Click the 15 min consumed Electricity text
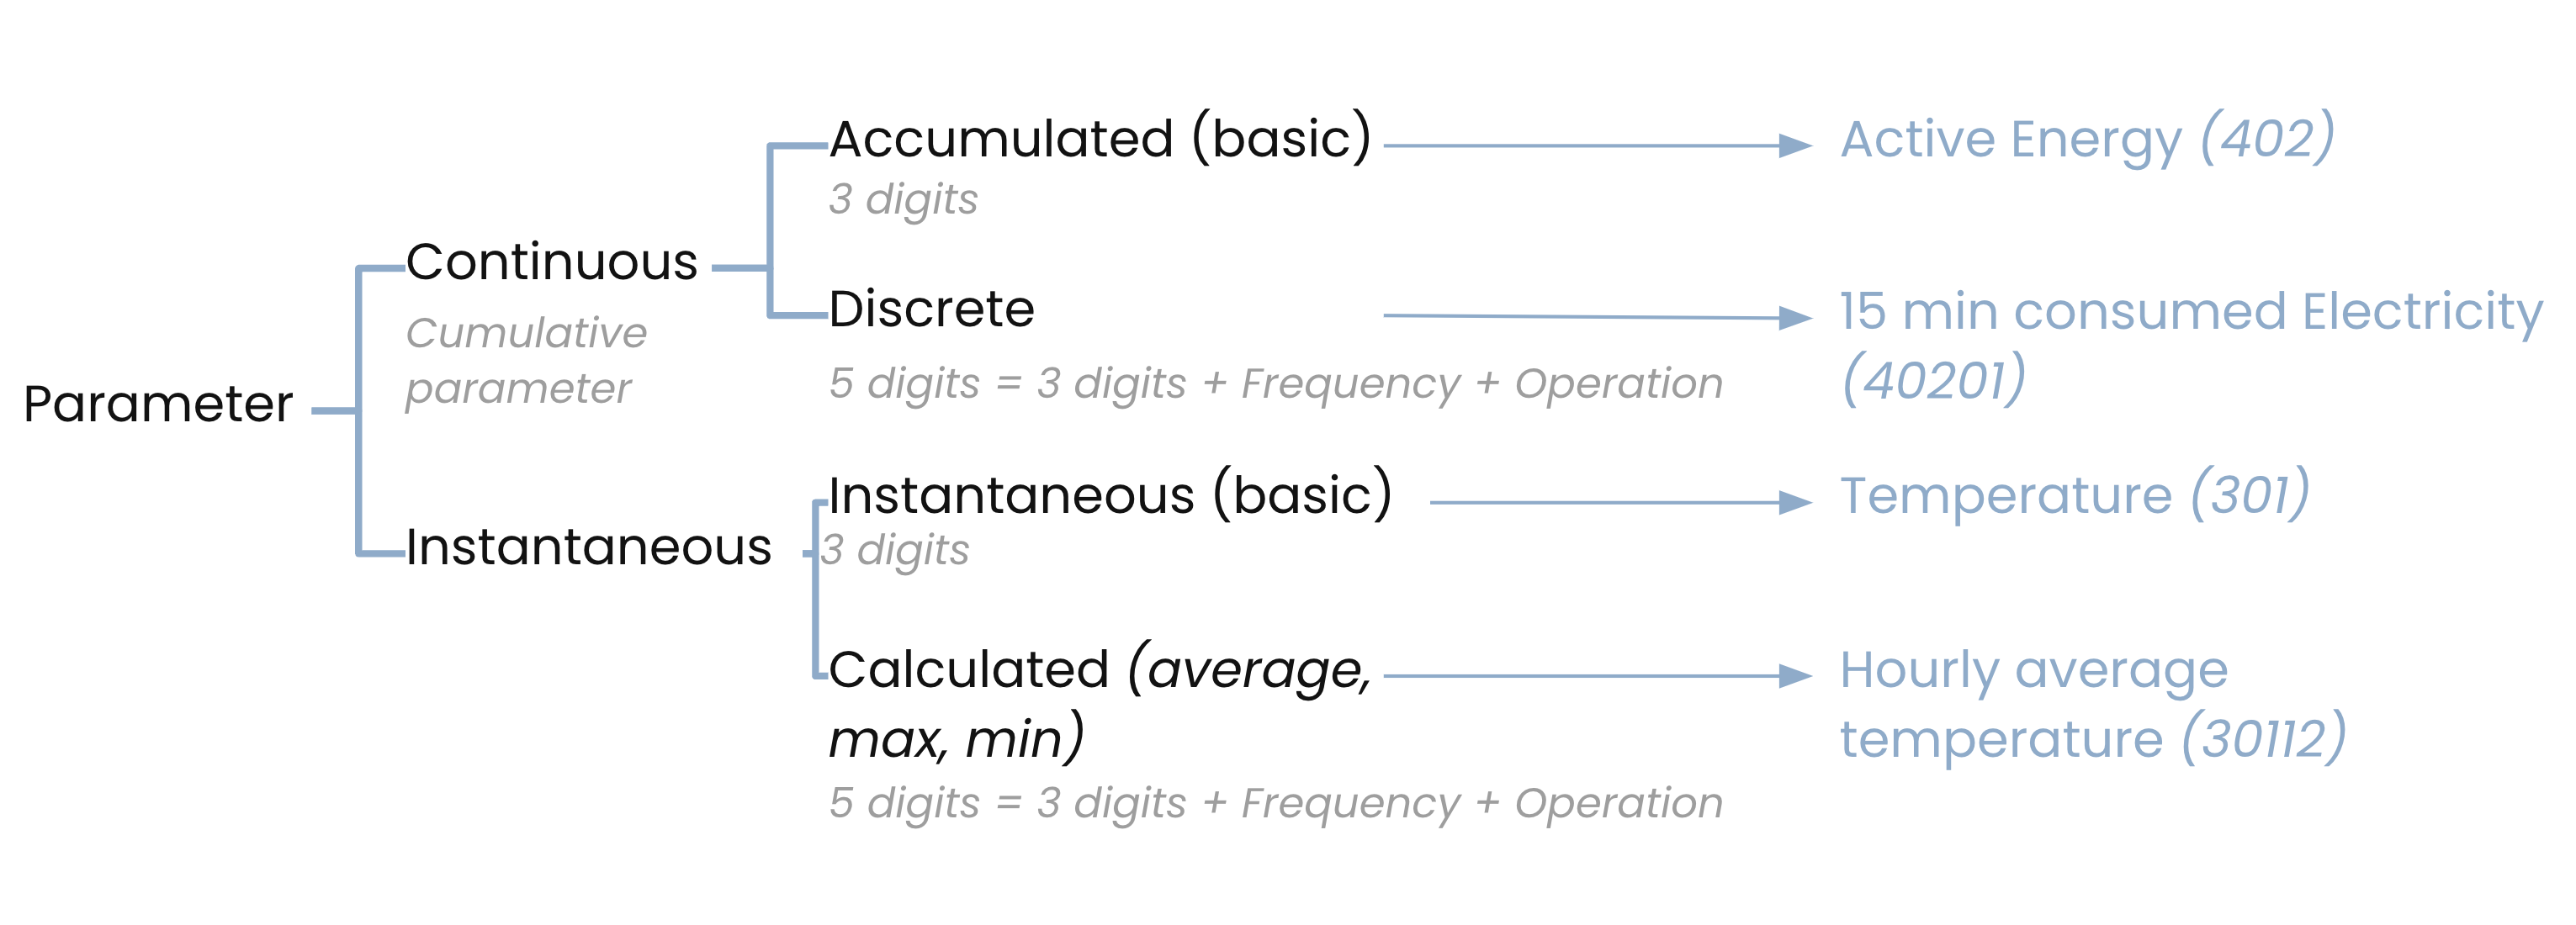 pos(2190,312)
